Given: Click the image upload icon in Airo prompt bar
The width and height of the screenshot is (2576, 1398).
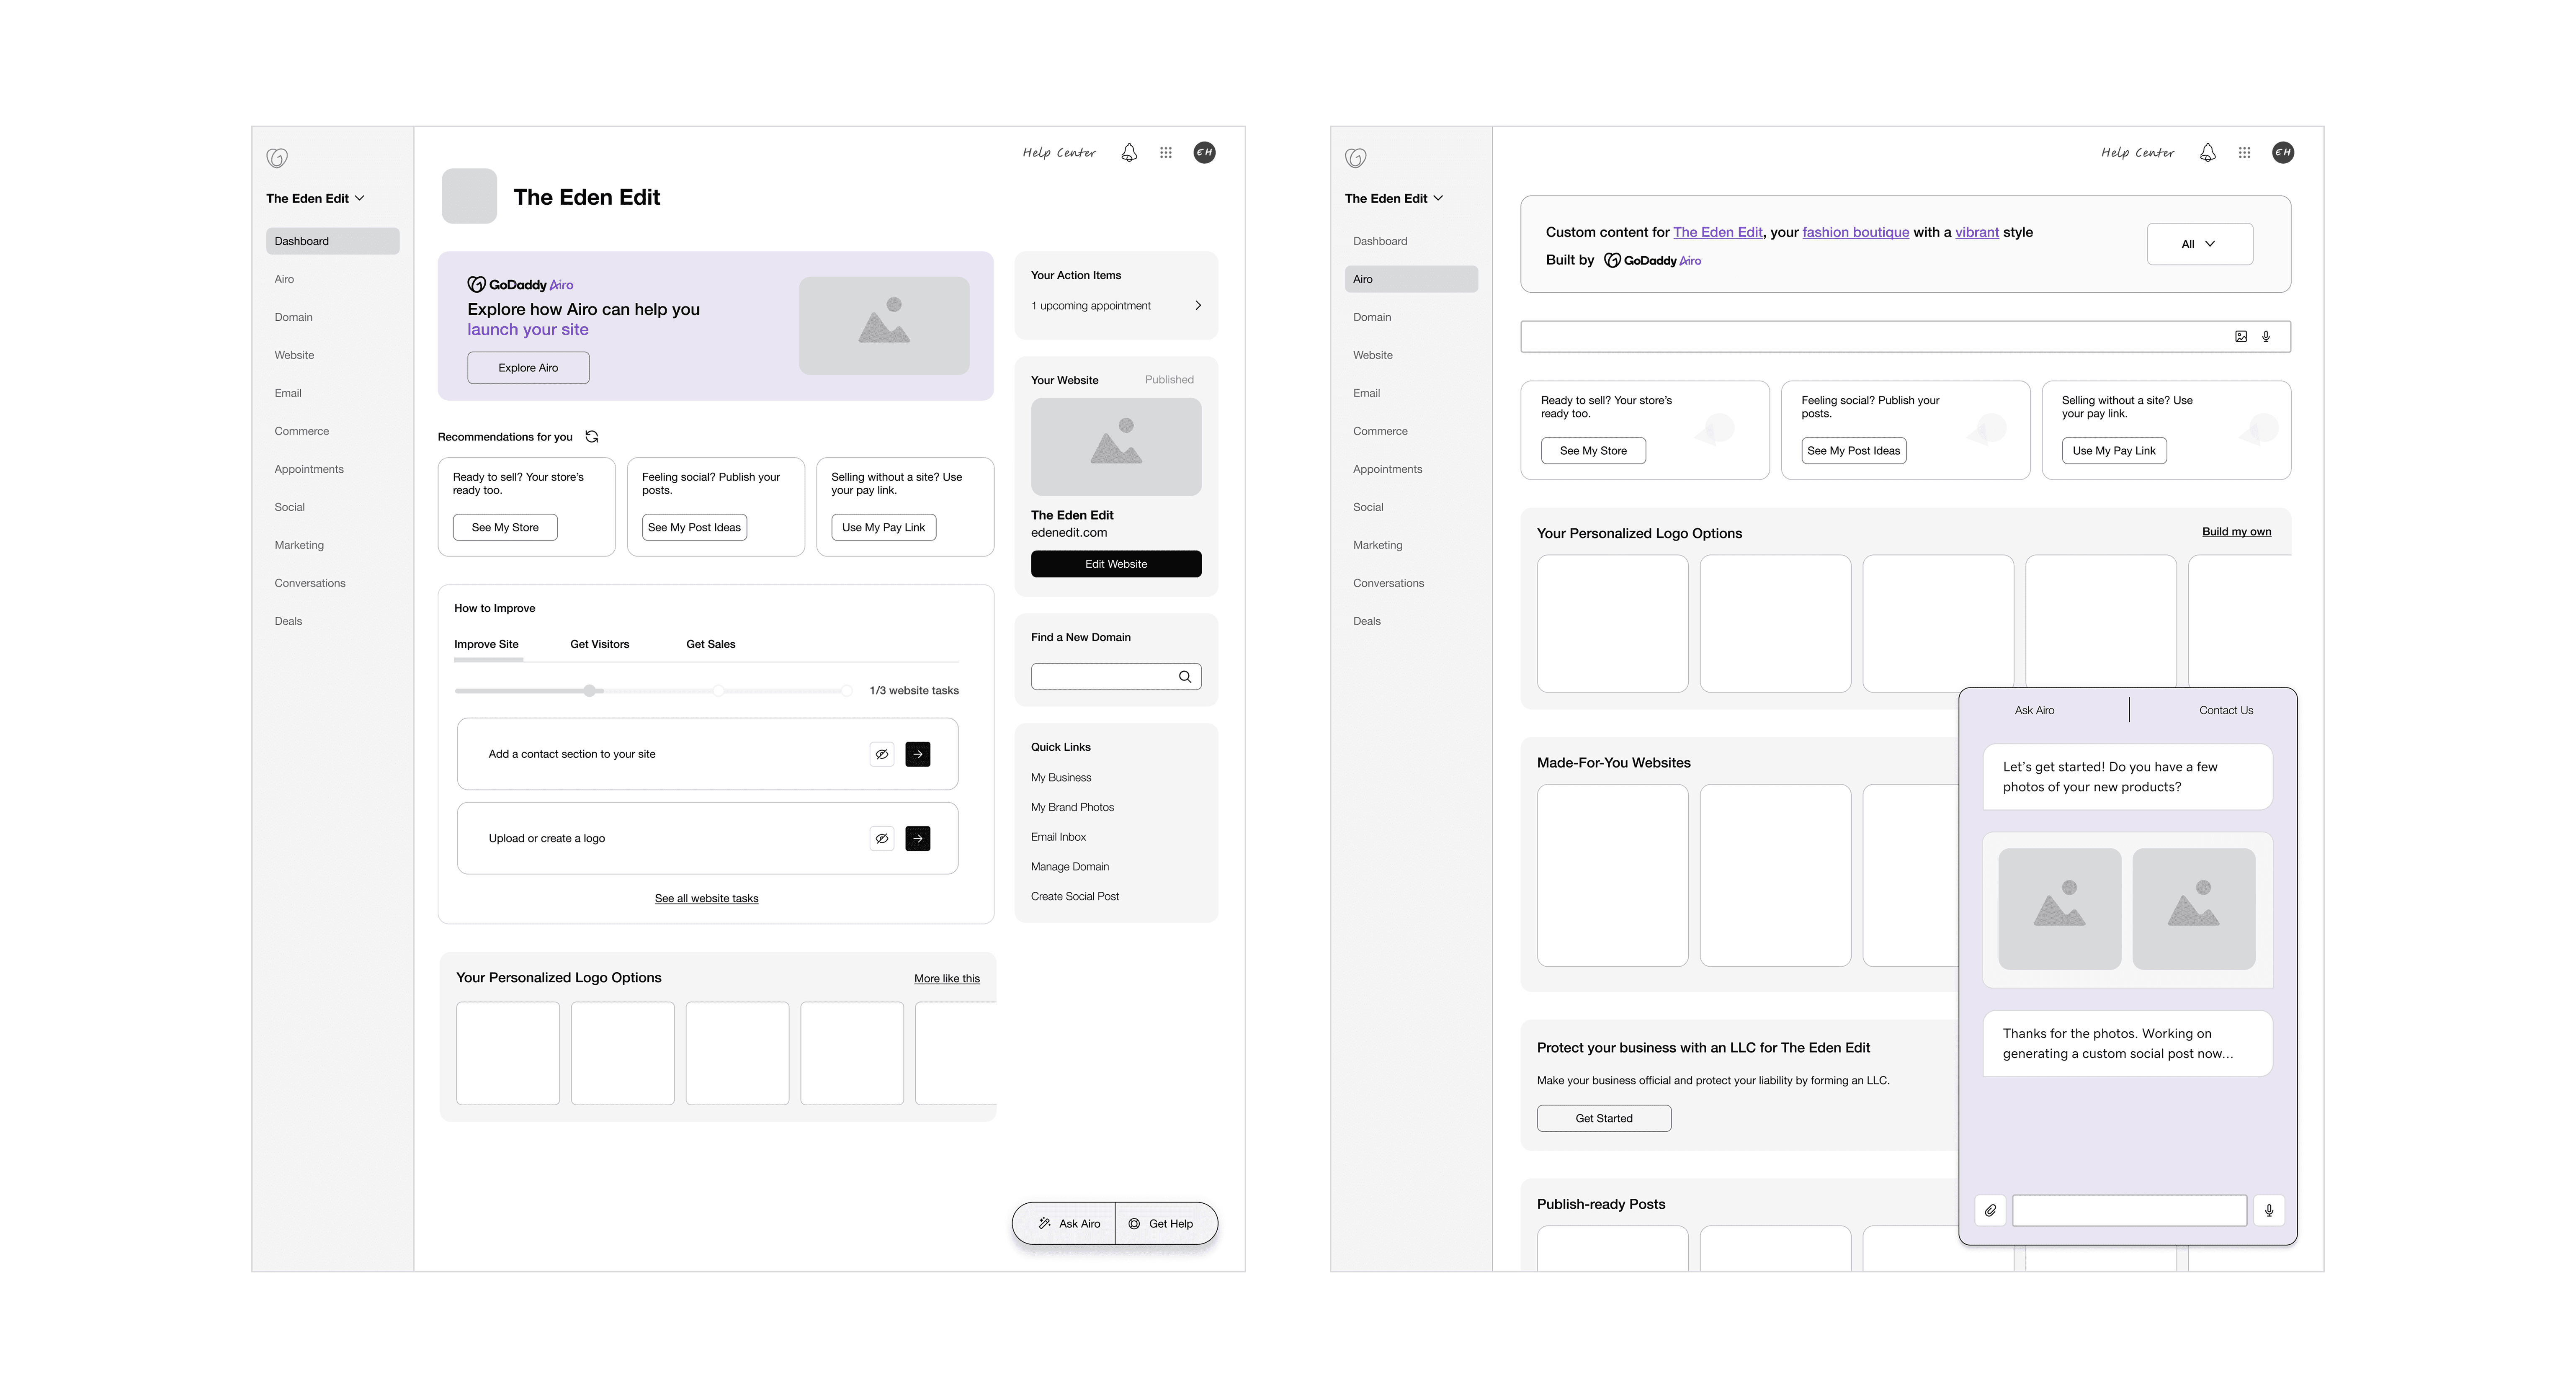Looking at the screenshot, I should click(x=2241, y=337).
